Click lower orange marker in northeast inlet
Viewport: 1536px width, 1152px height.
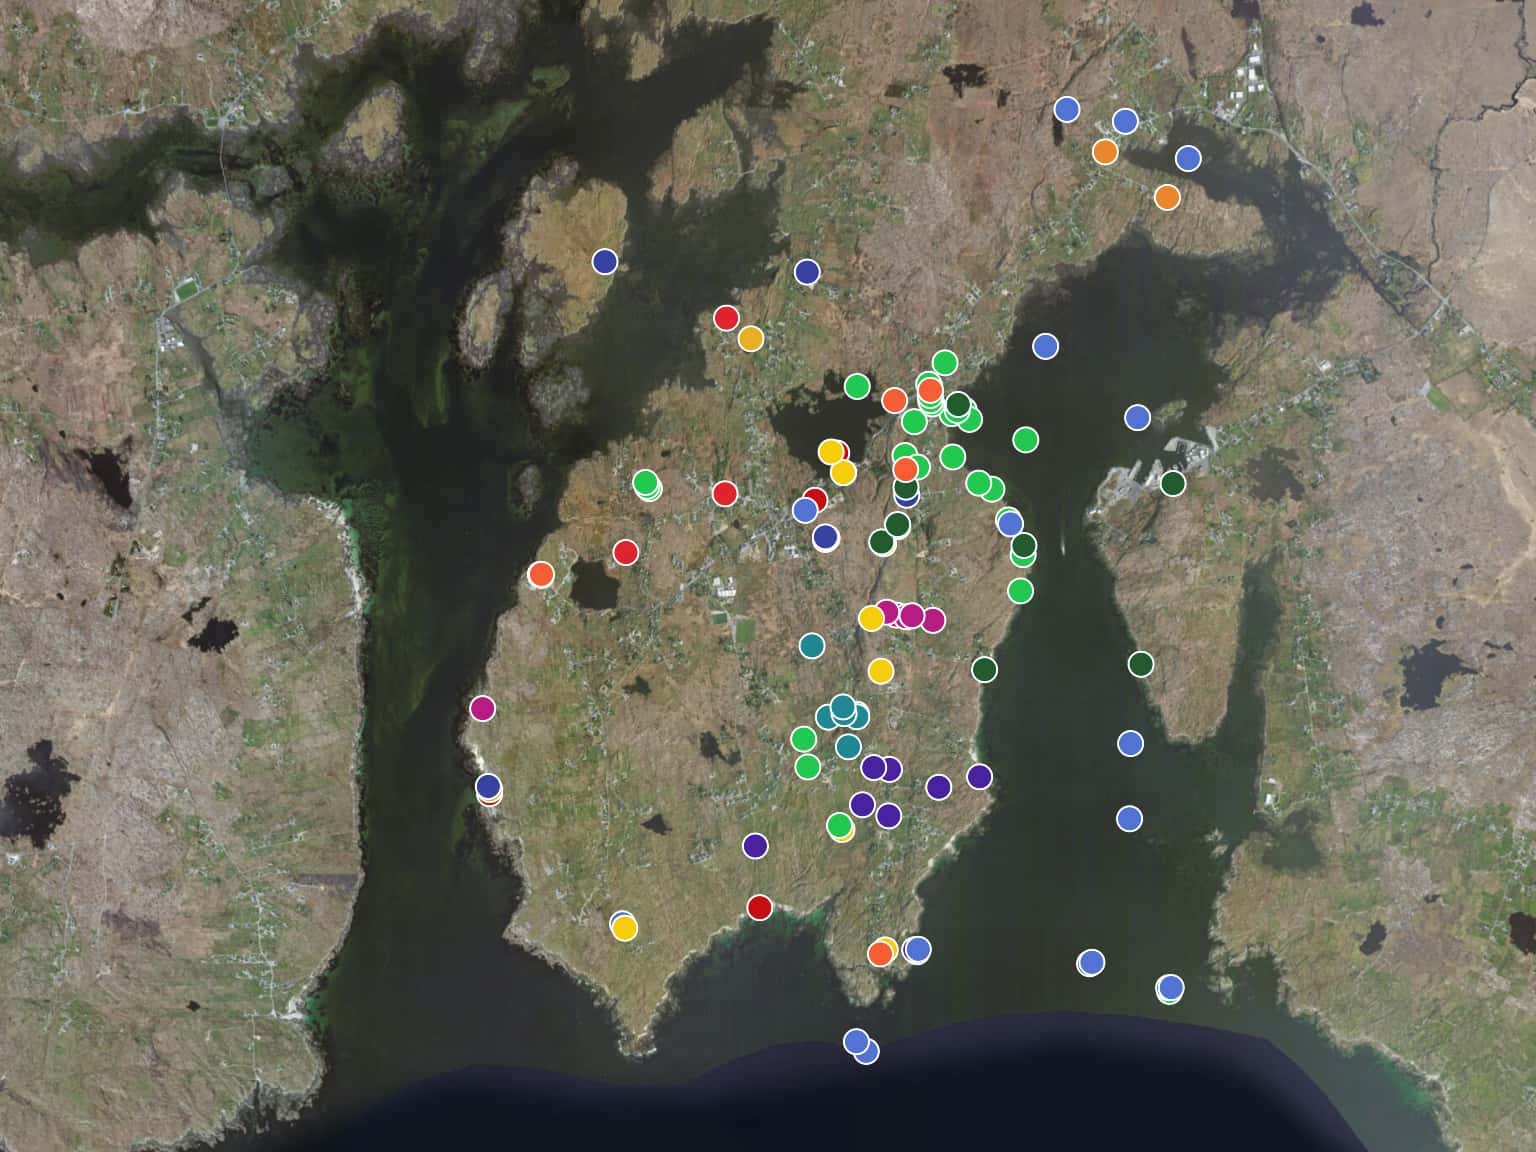point(1166,197)
